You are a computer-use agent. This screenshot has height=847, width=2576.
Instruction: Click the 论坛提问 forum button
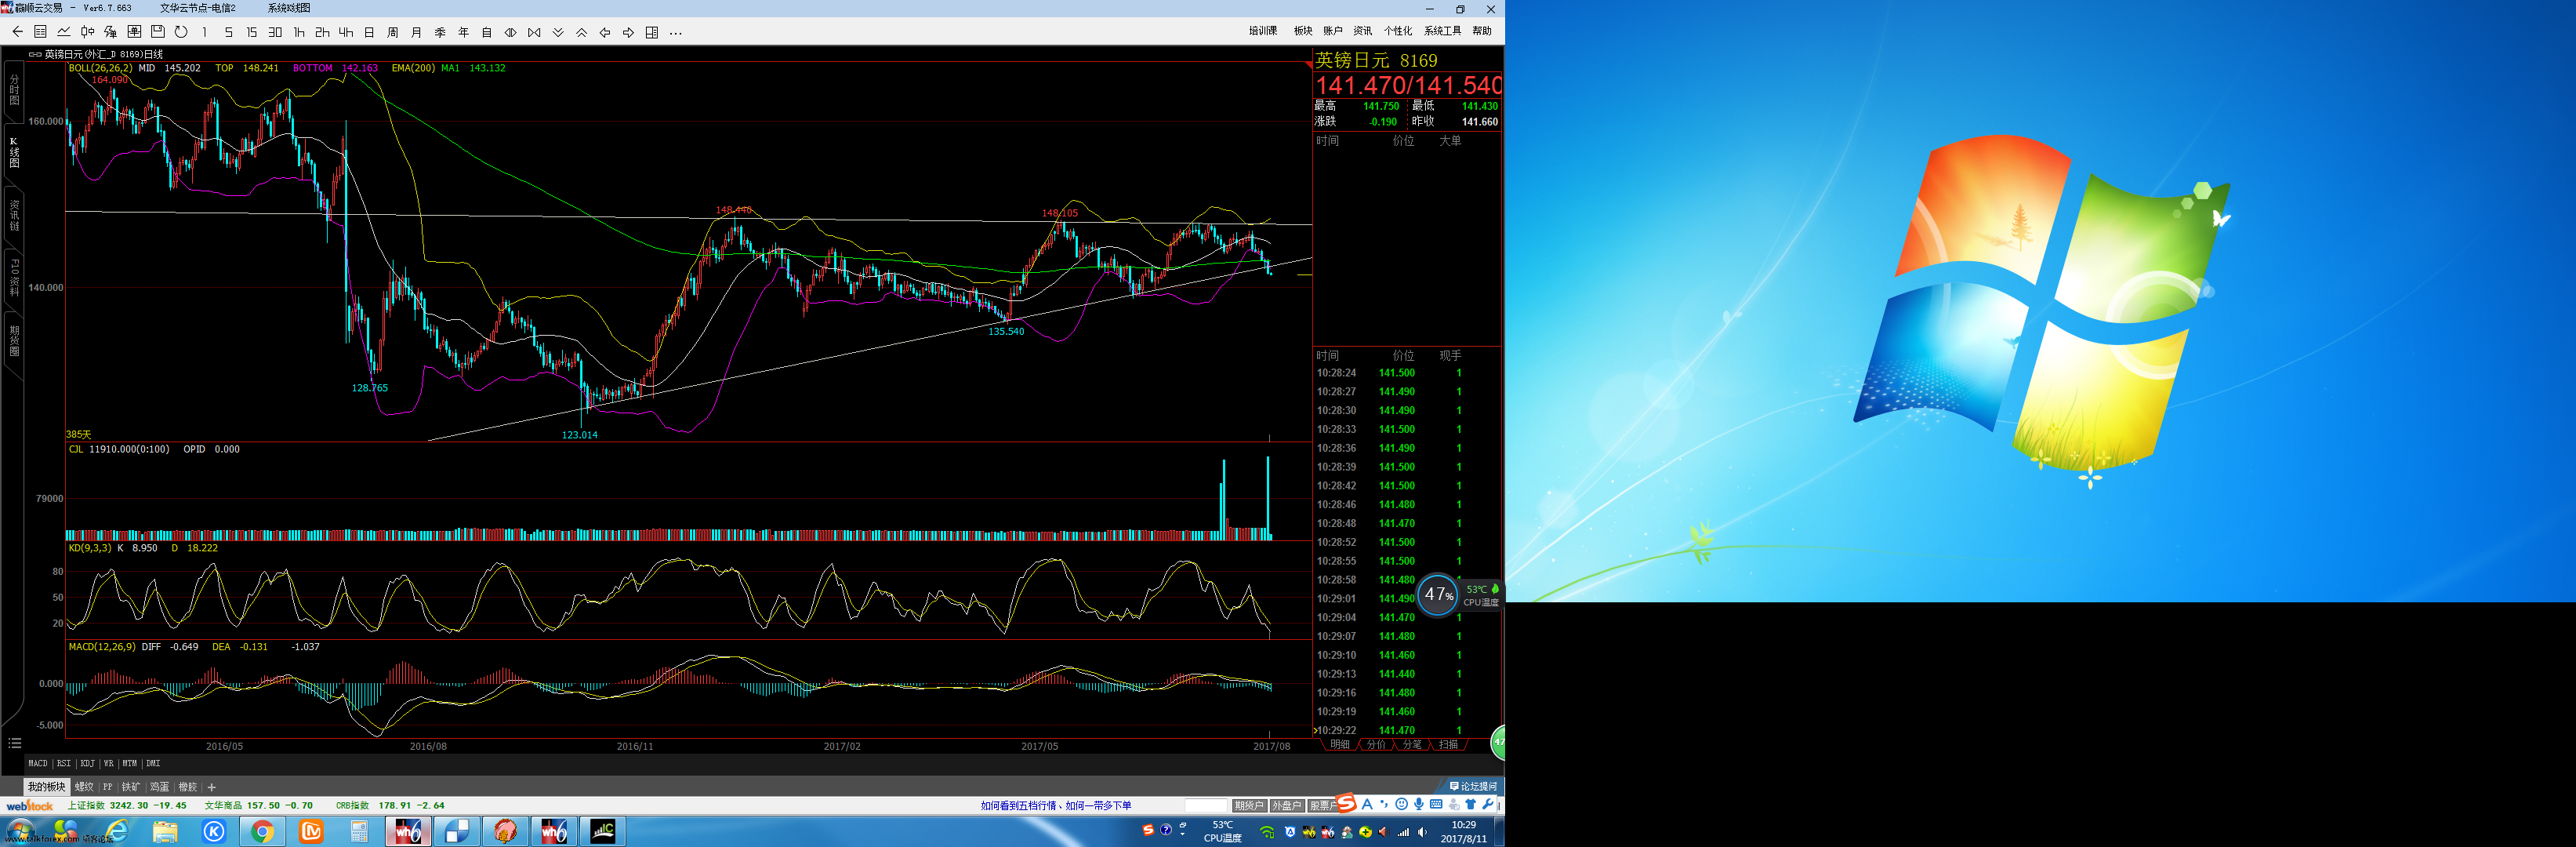click(1474, 786)
